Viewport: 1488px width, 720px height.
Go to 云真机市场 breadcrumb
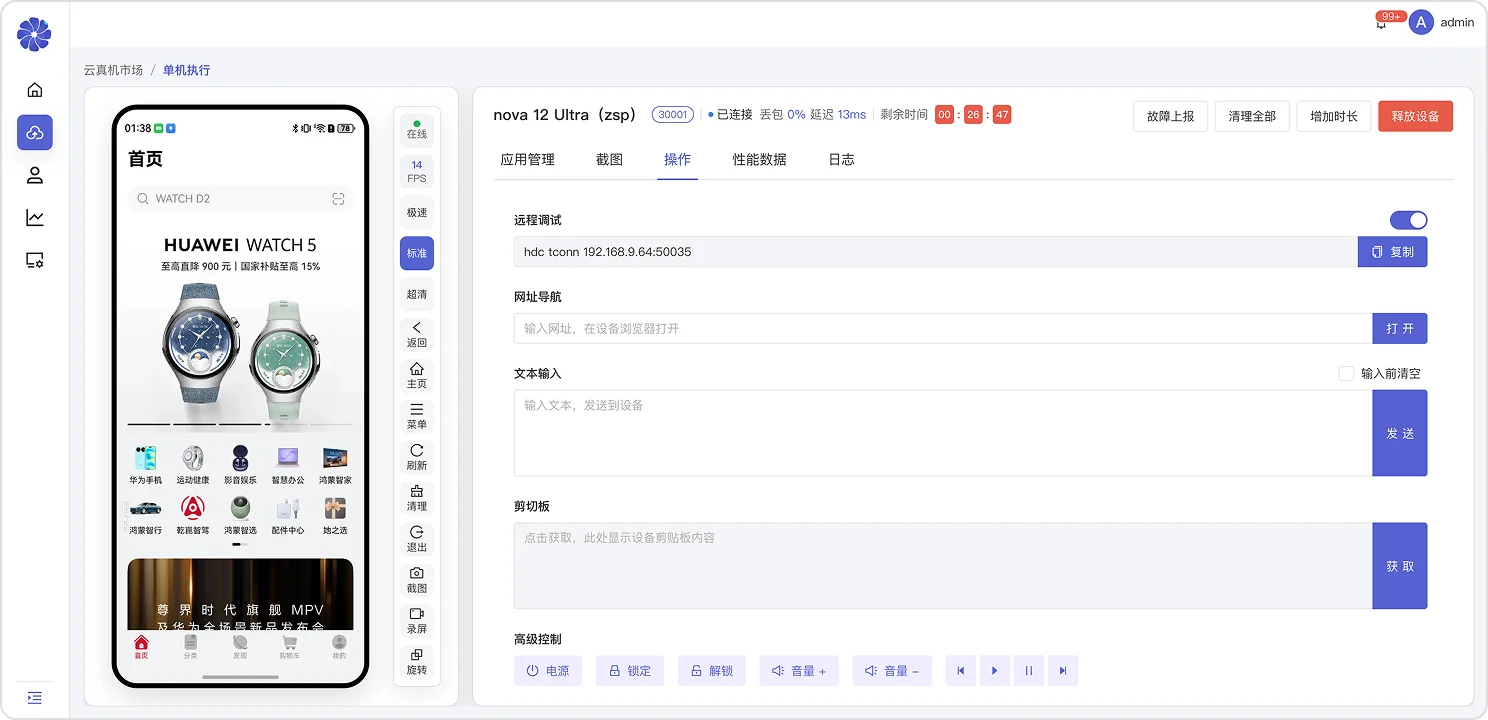click(x=113, y=70)
